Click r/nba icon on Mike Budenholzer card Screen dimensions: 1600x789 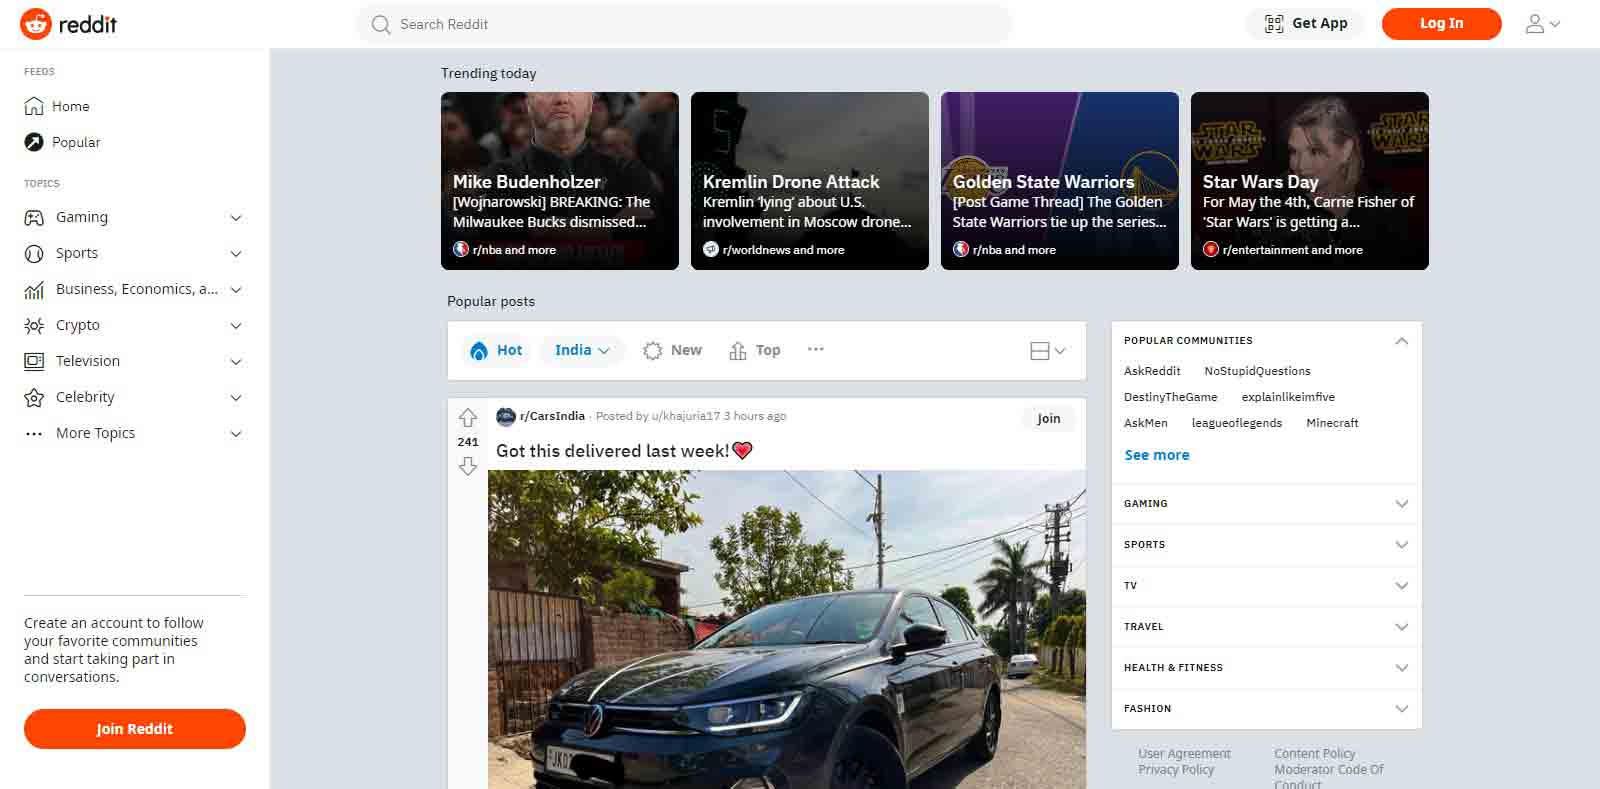tap(461, 249)
